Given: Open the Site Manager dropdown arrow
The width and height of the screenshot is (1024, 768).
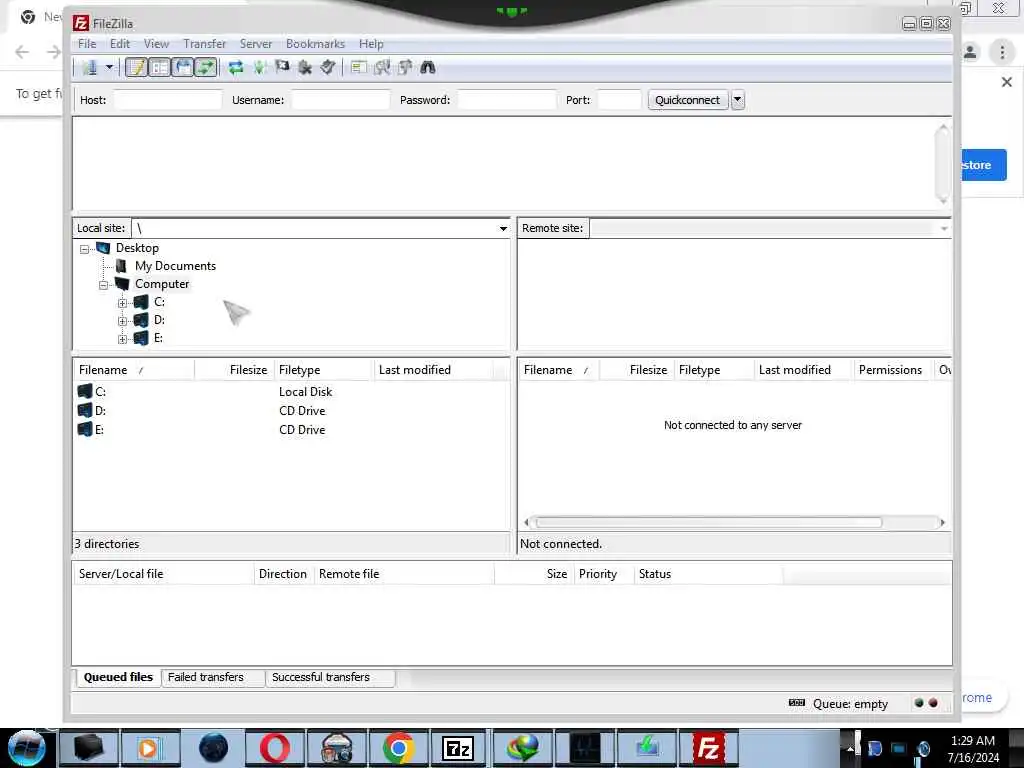Looking at the screenshot, I should coord(109,67).
